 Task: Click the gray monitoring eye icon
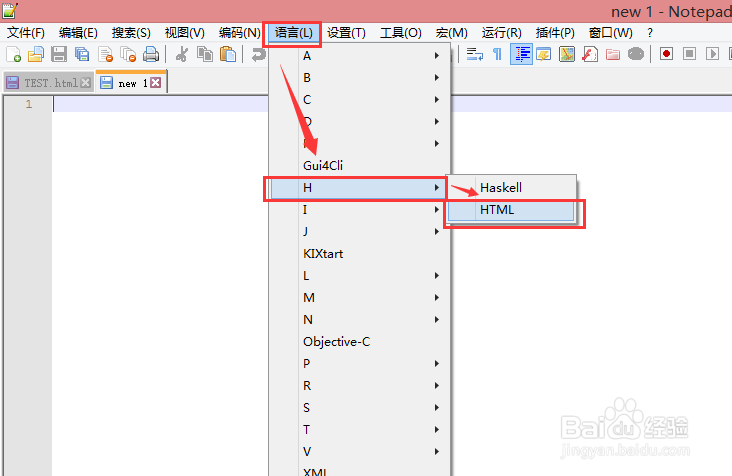click(x=635, y=55)
